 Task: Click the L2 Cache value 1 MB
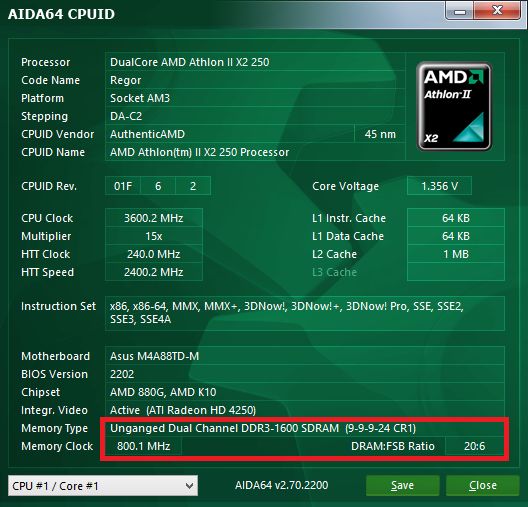pos(456,254)
